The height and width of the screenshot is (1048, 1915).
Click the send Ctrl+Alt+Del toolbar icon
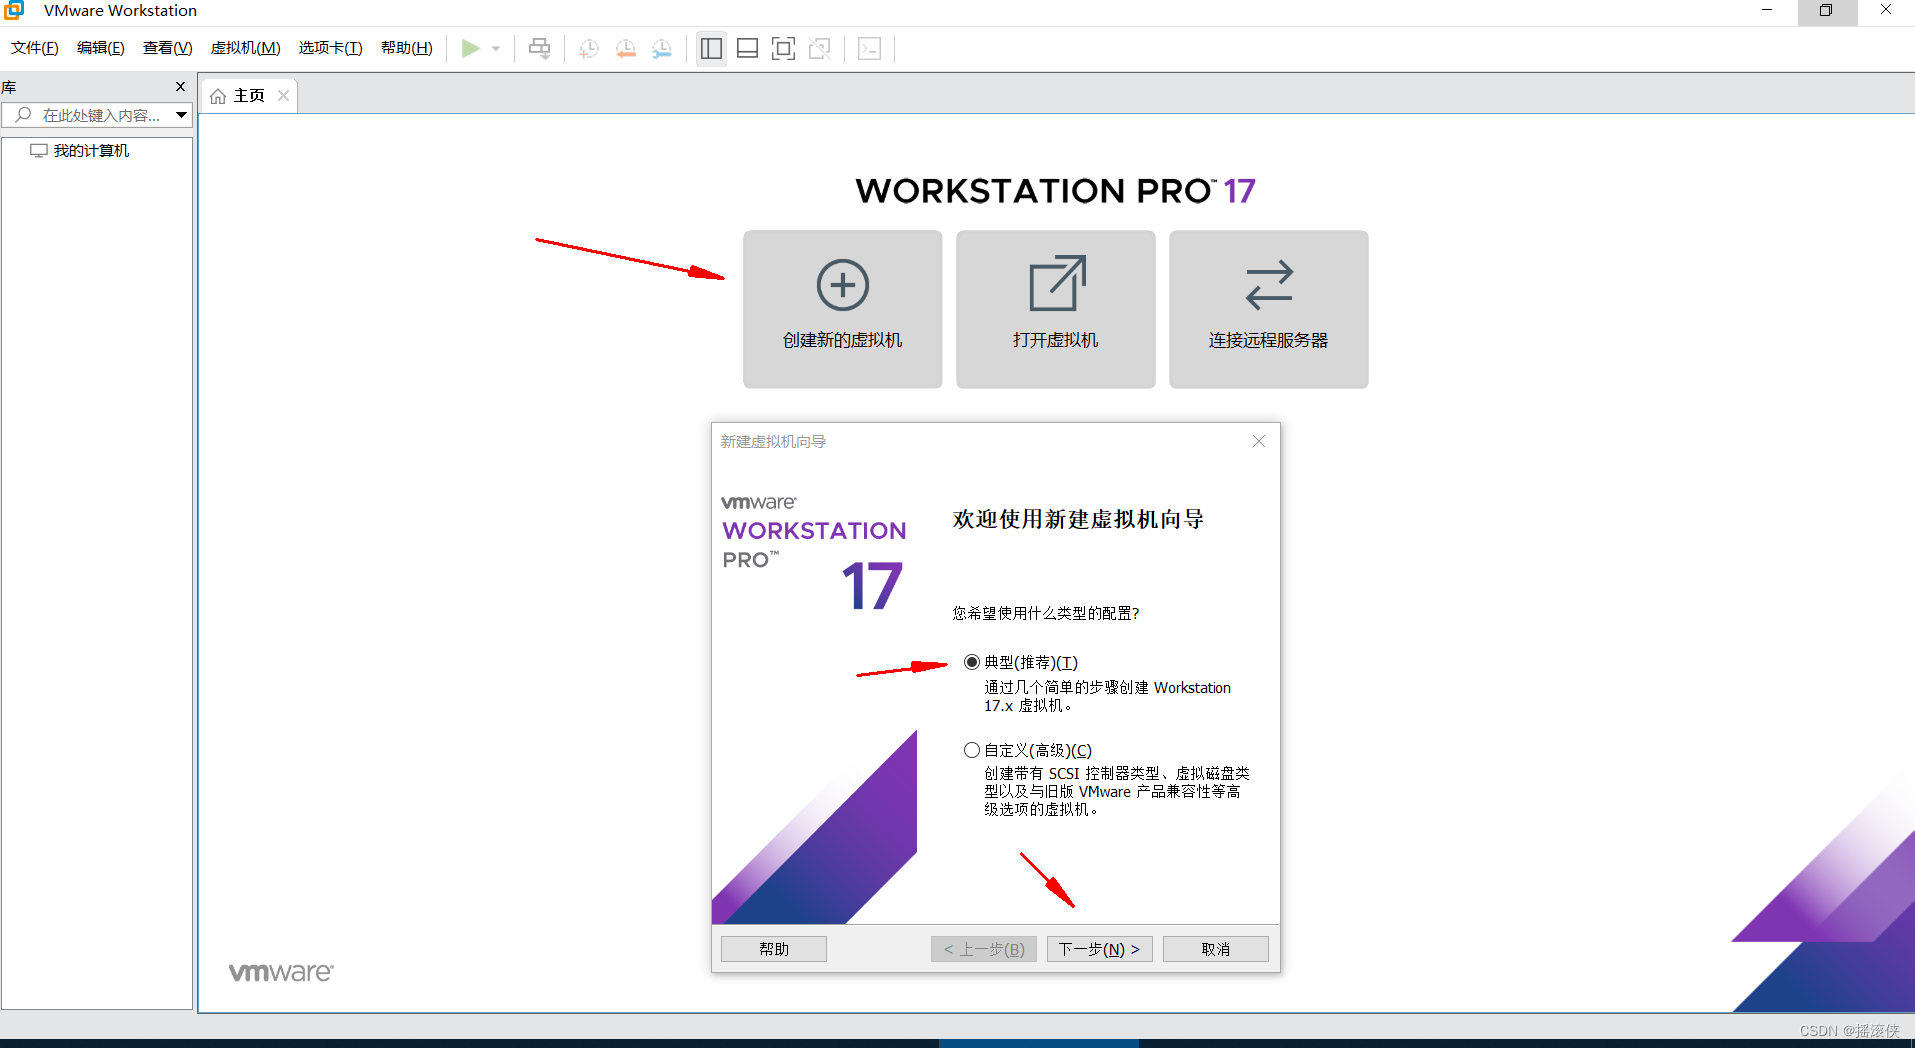[539, 48]
